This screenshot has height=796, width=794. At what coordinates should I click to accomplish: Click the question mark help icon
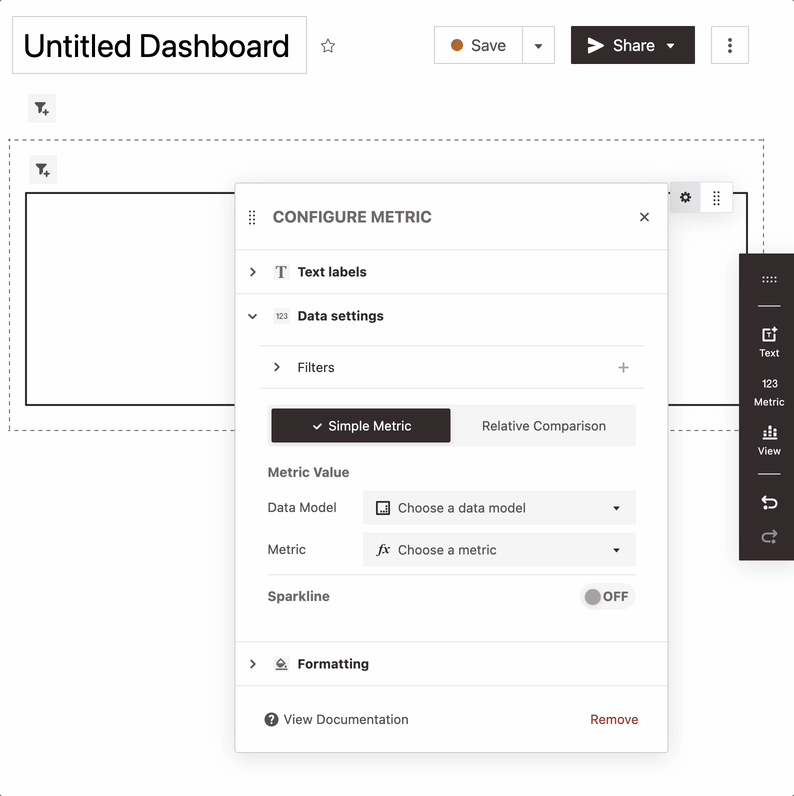[x=272, y=719]
